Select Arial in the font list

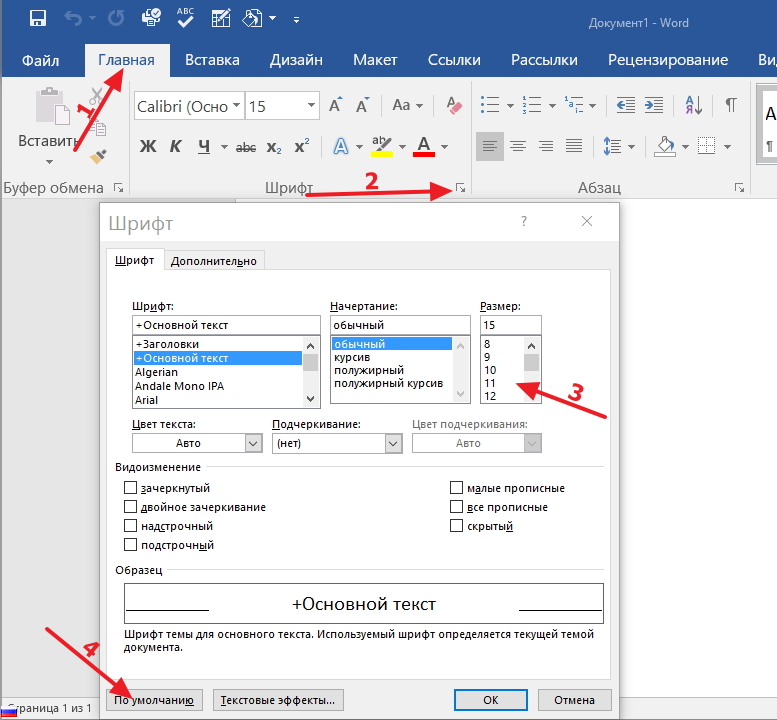(149, 400)
